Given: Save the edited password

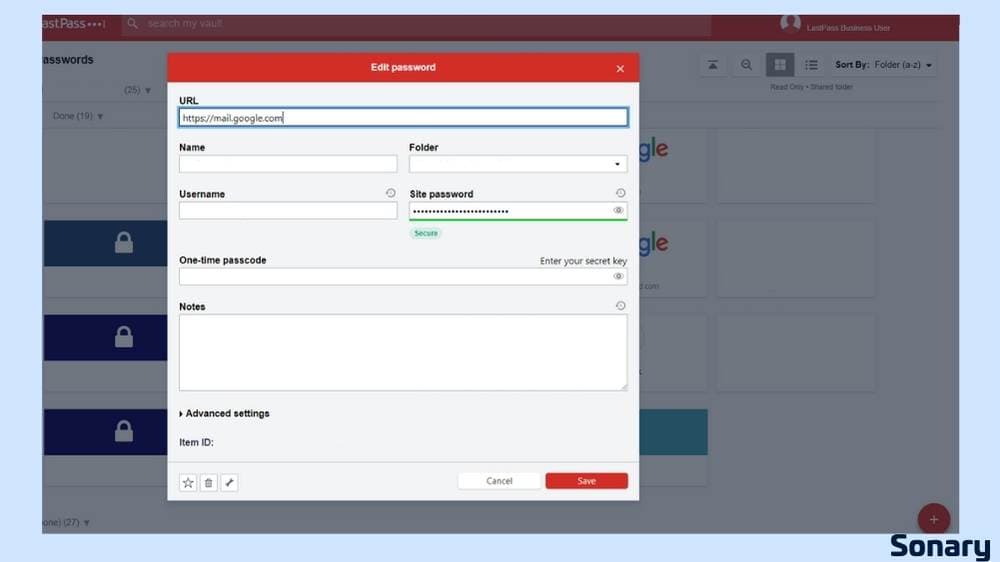Looking at the screenshot, I should coord(586,481).
